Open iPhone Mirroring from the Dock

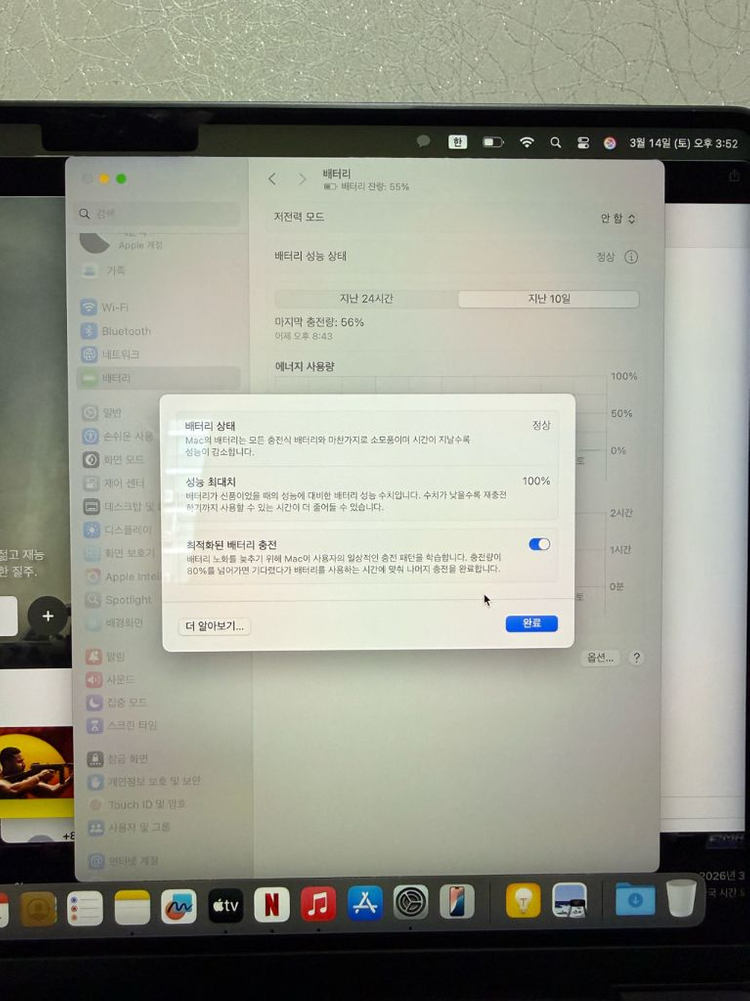point(457,901)
